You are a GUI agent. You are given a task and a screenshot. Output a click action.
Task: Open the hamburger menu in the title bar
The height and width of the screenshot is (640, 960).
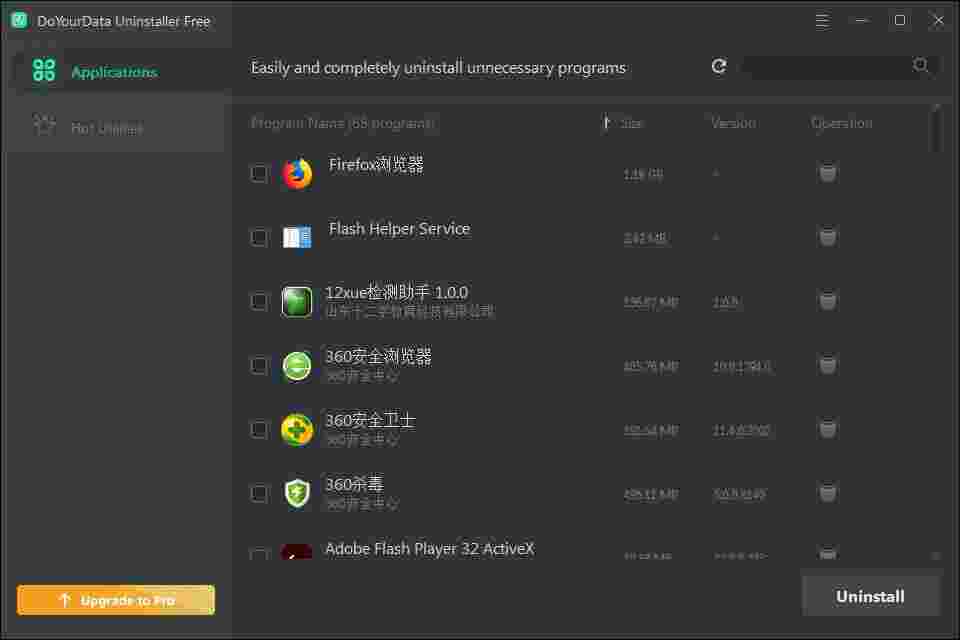pyautogui.click(x=822, y=20)
